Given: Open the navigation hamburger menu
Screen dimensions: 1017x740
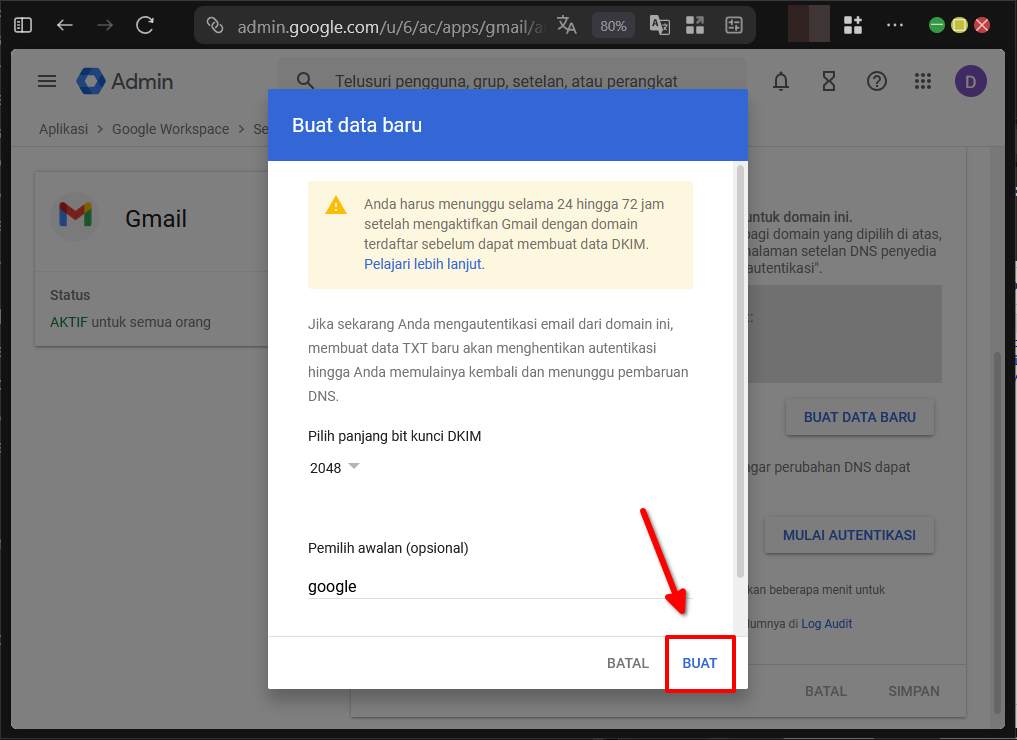Looking at the screenshot, I should (46, 81).
